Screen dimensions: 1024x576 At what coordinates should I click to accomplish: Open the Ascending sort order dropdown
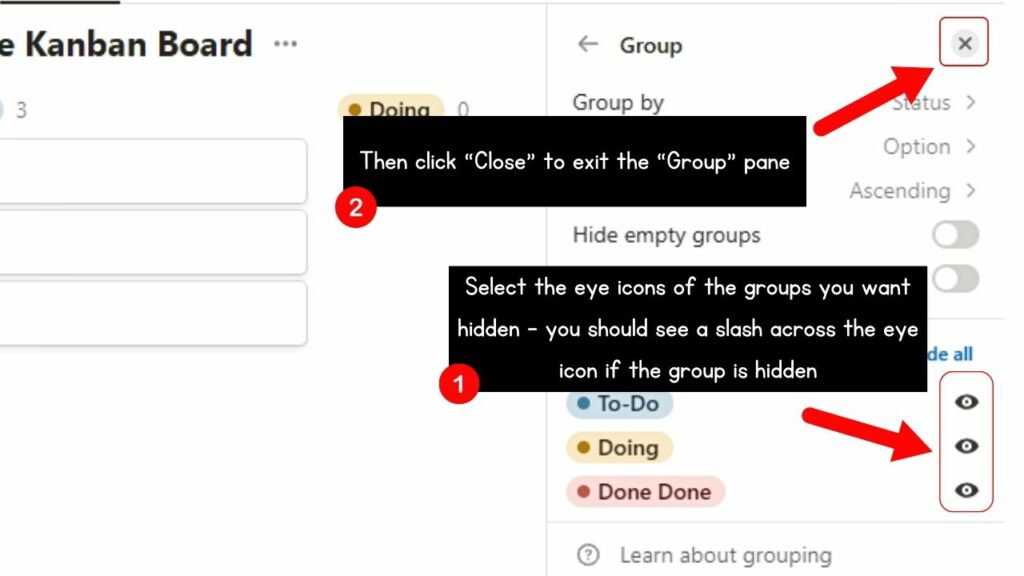coord(913,190)
